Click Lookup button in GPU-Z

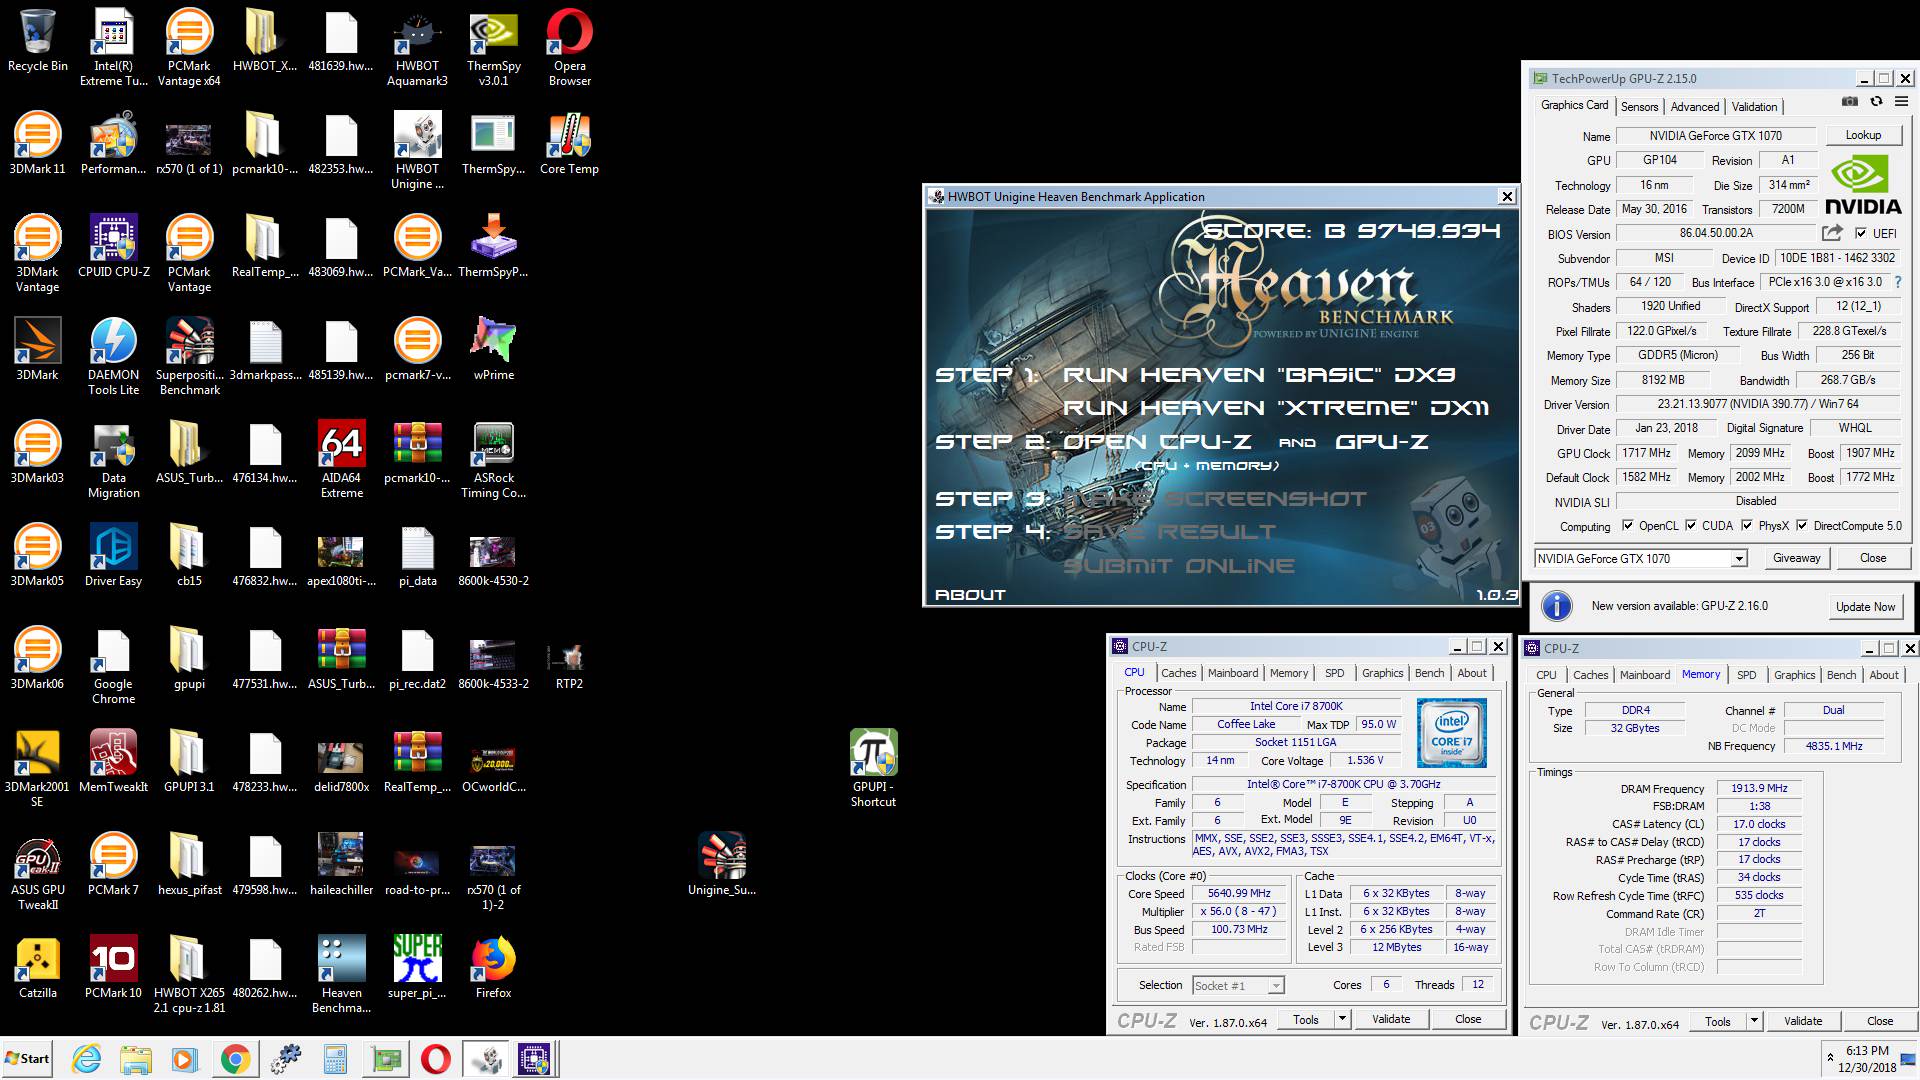click(x=1863, y=135)
